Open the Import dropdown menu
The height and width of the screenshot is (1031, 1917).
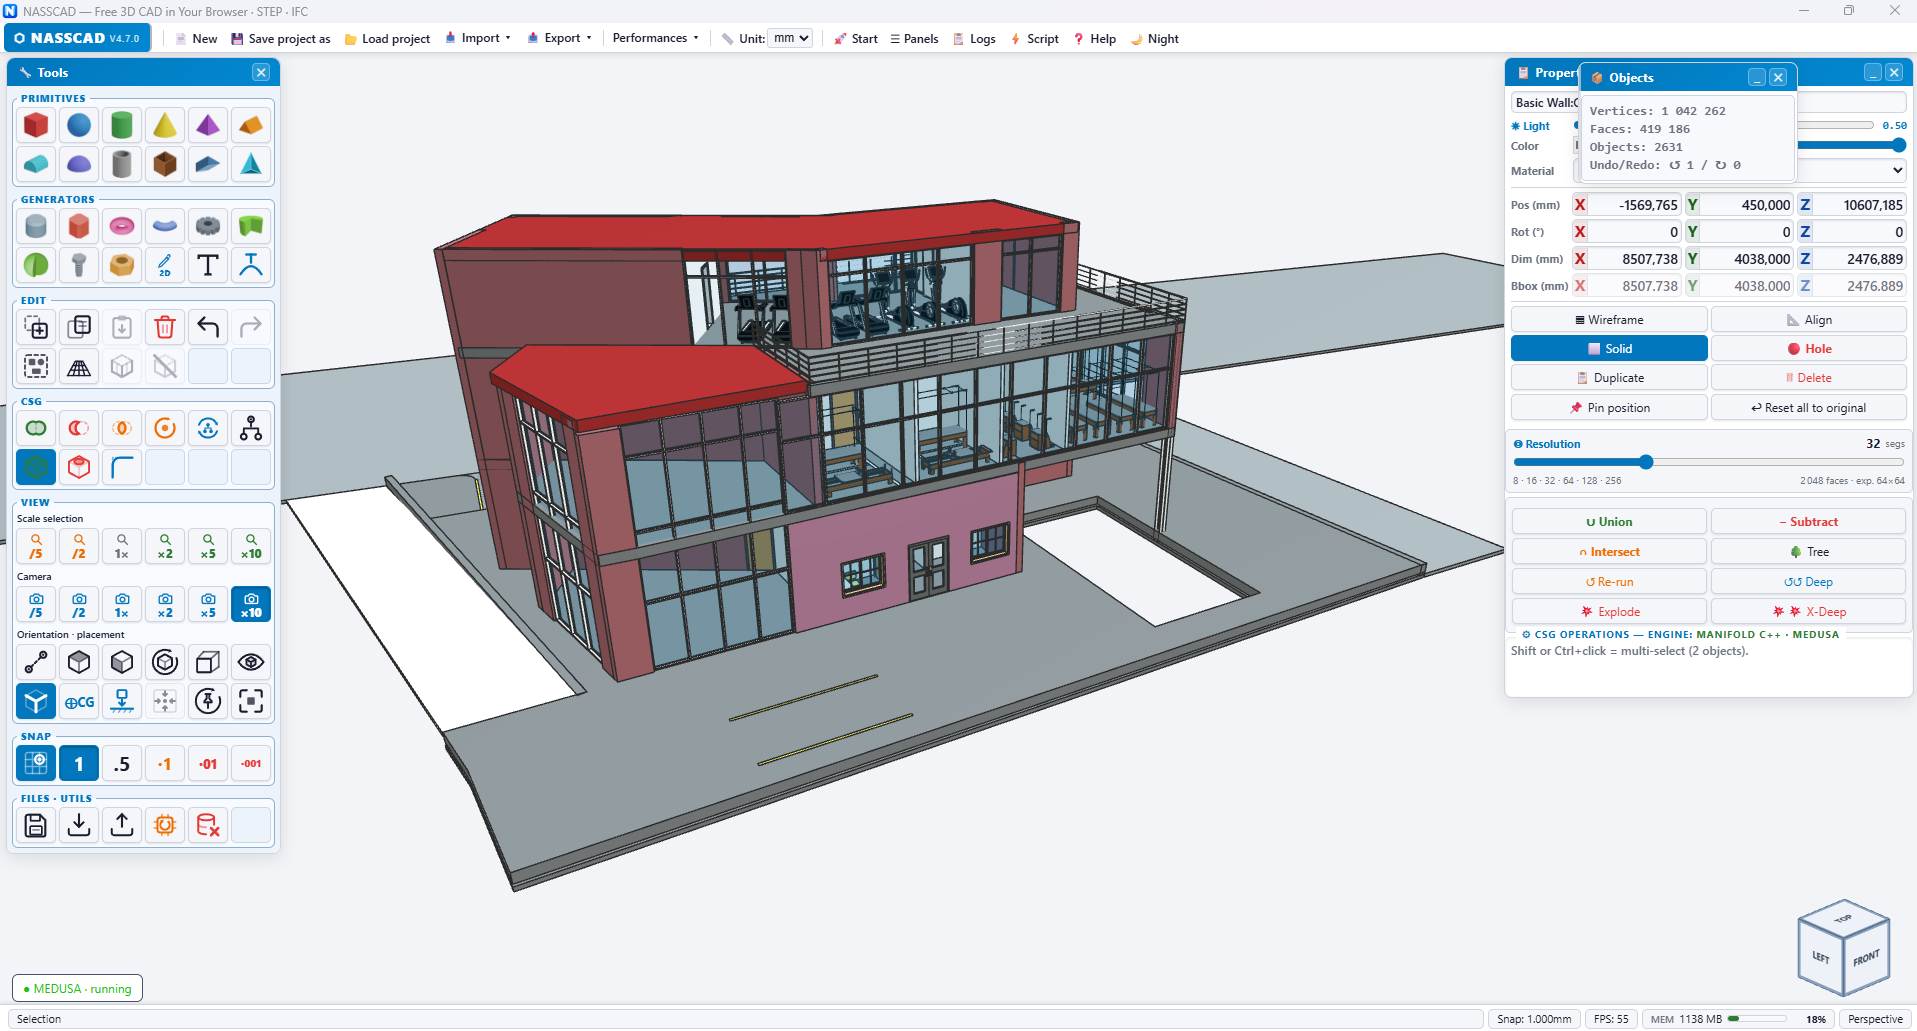478,38
